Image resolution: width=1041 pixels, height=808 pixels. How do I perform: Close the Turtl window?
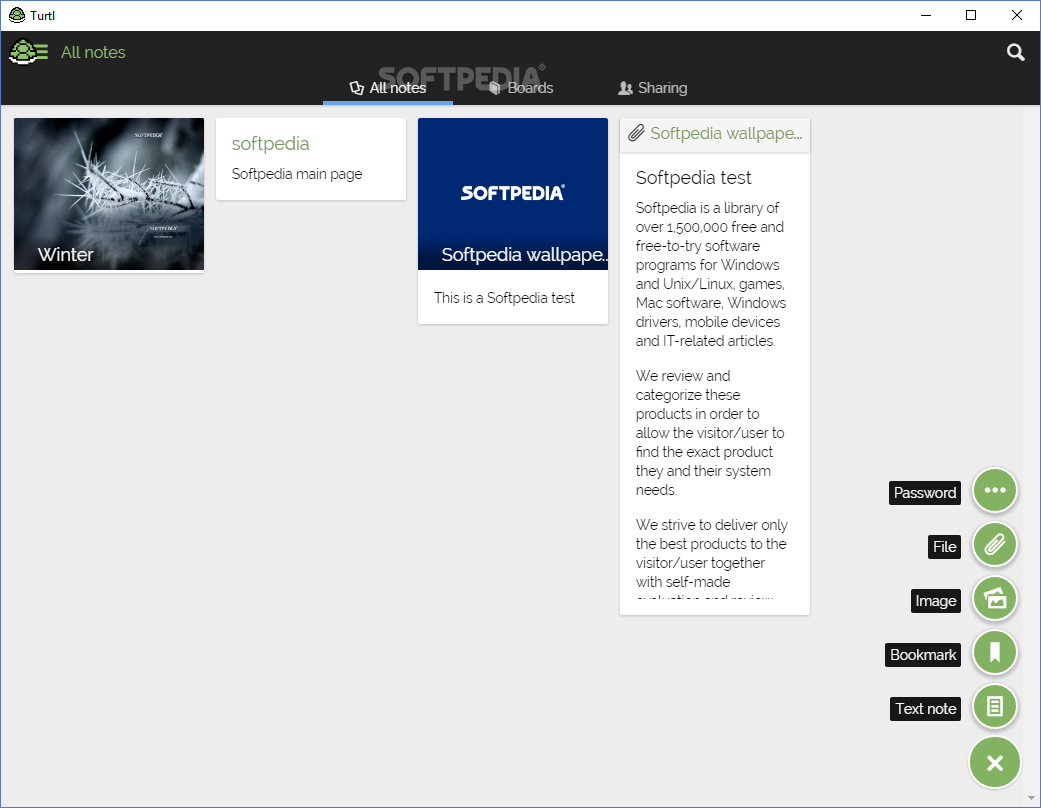[x=1016, y=15]
